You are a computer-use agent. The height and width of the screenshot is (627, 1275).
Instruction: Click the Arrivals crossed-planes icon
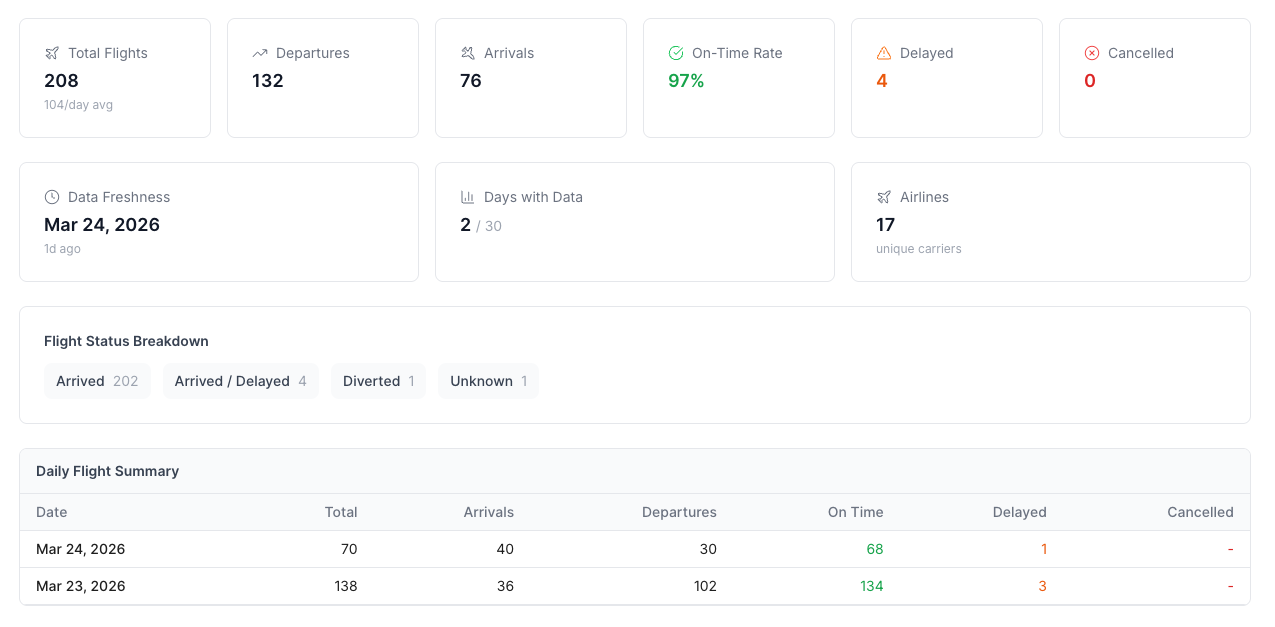pos(466,53)
